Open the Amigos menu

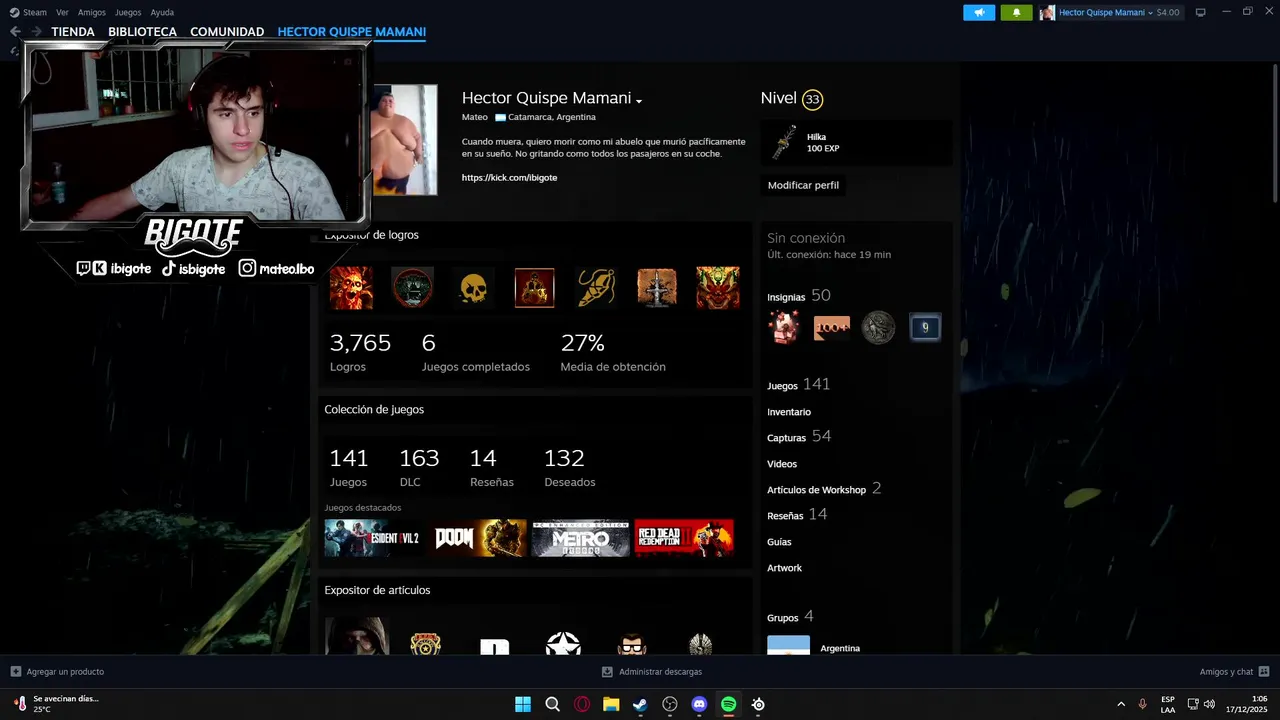click(x=92, y=12)
